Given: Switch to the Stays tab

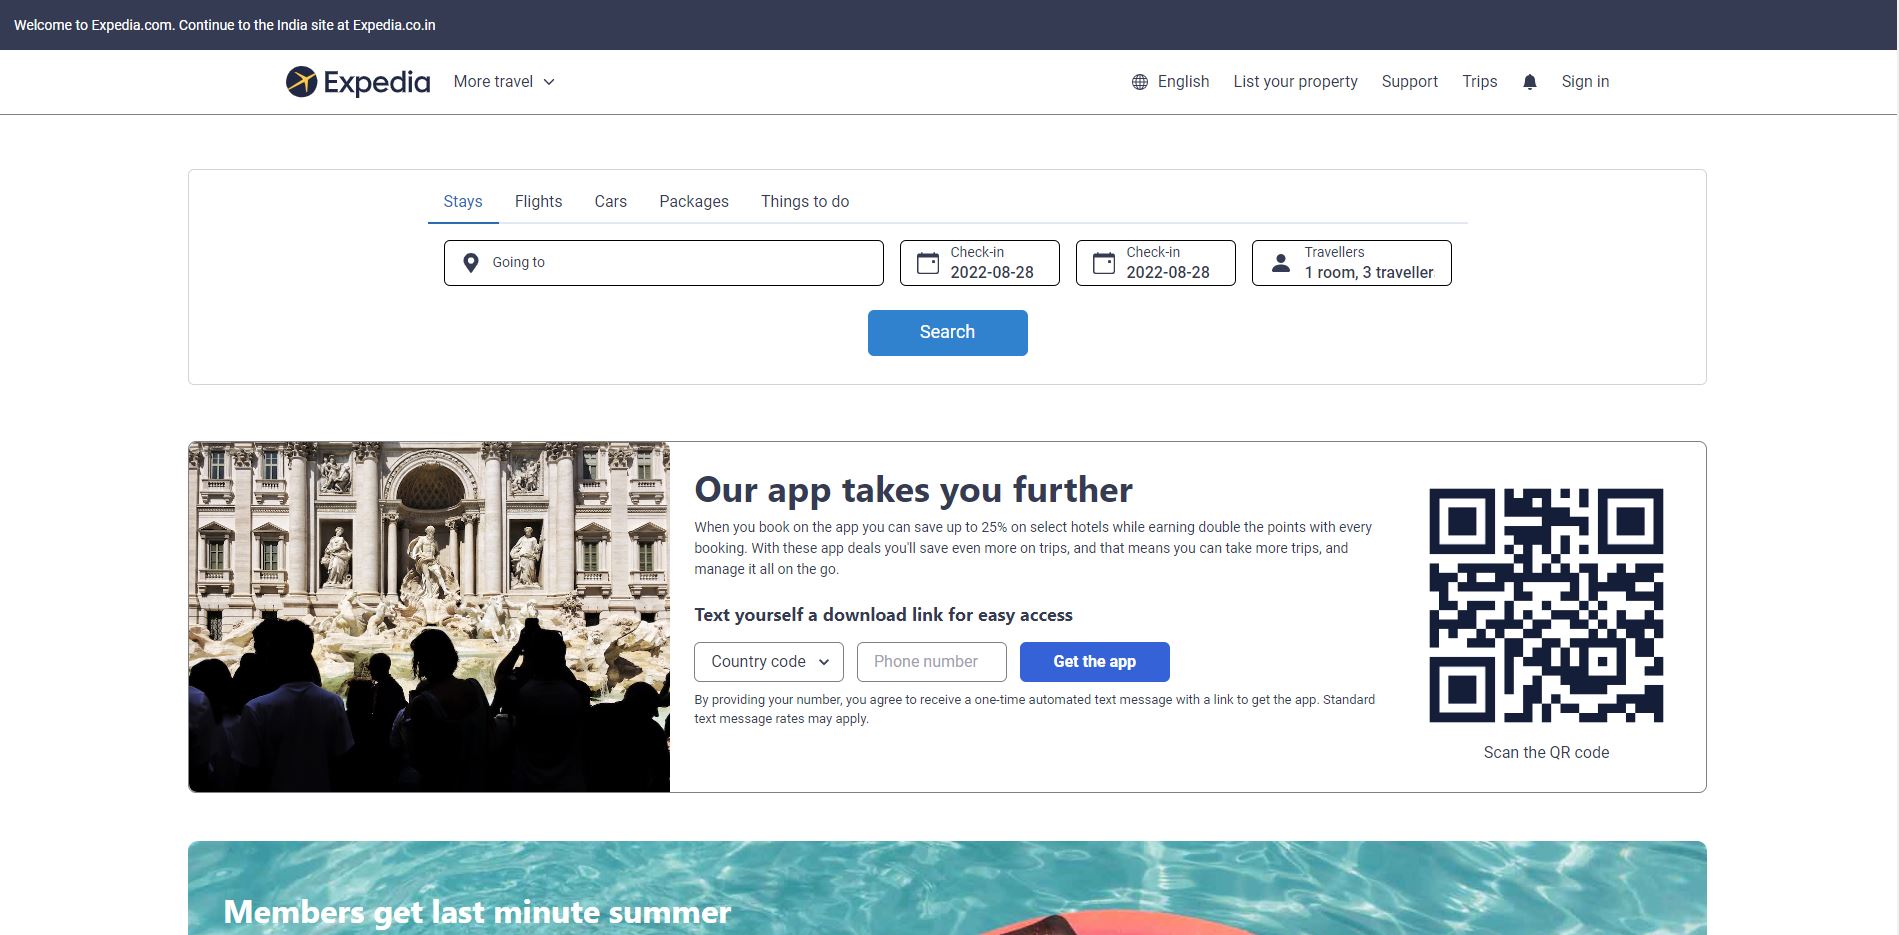Looking at the screenshot, I should click(x=463, y=202).
